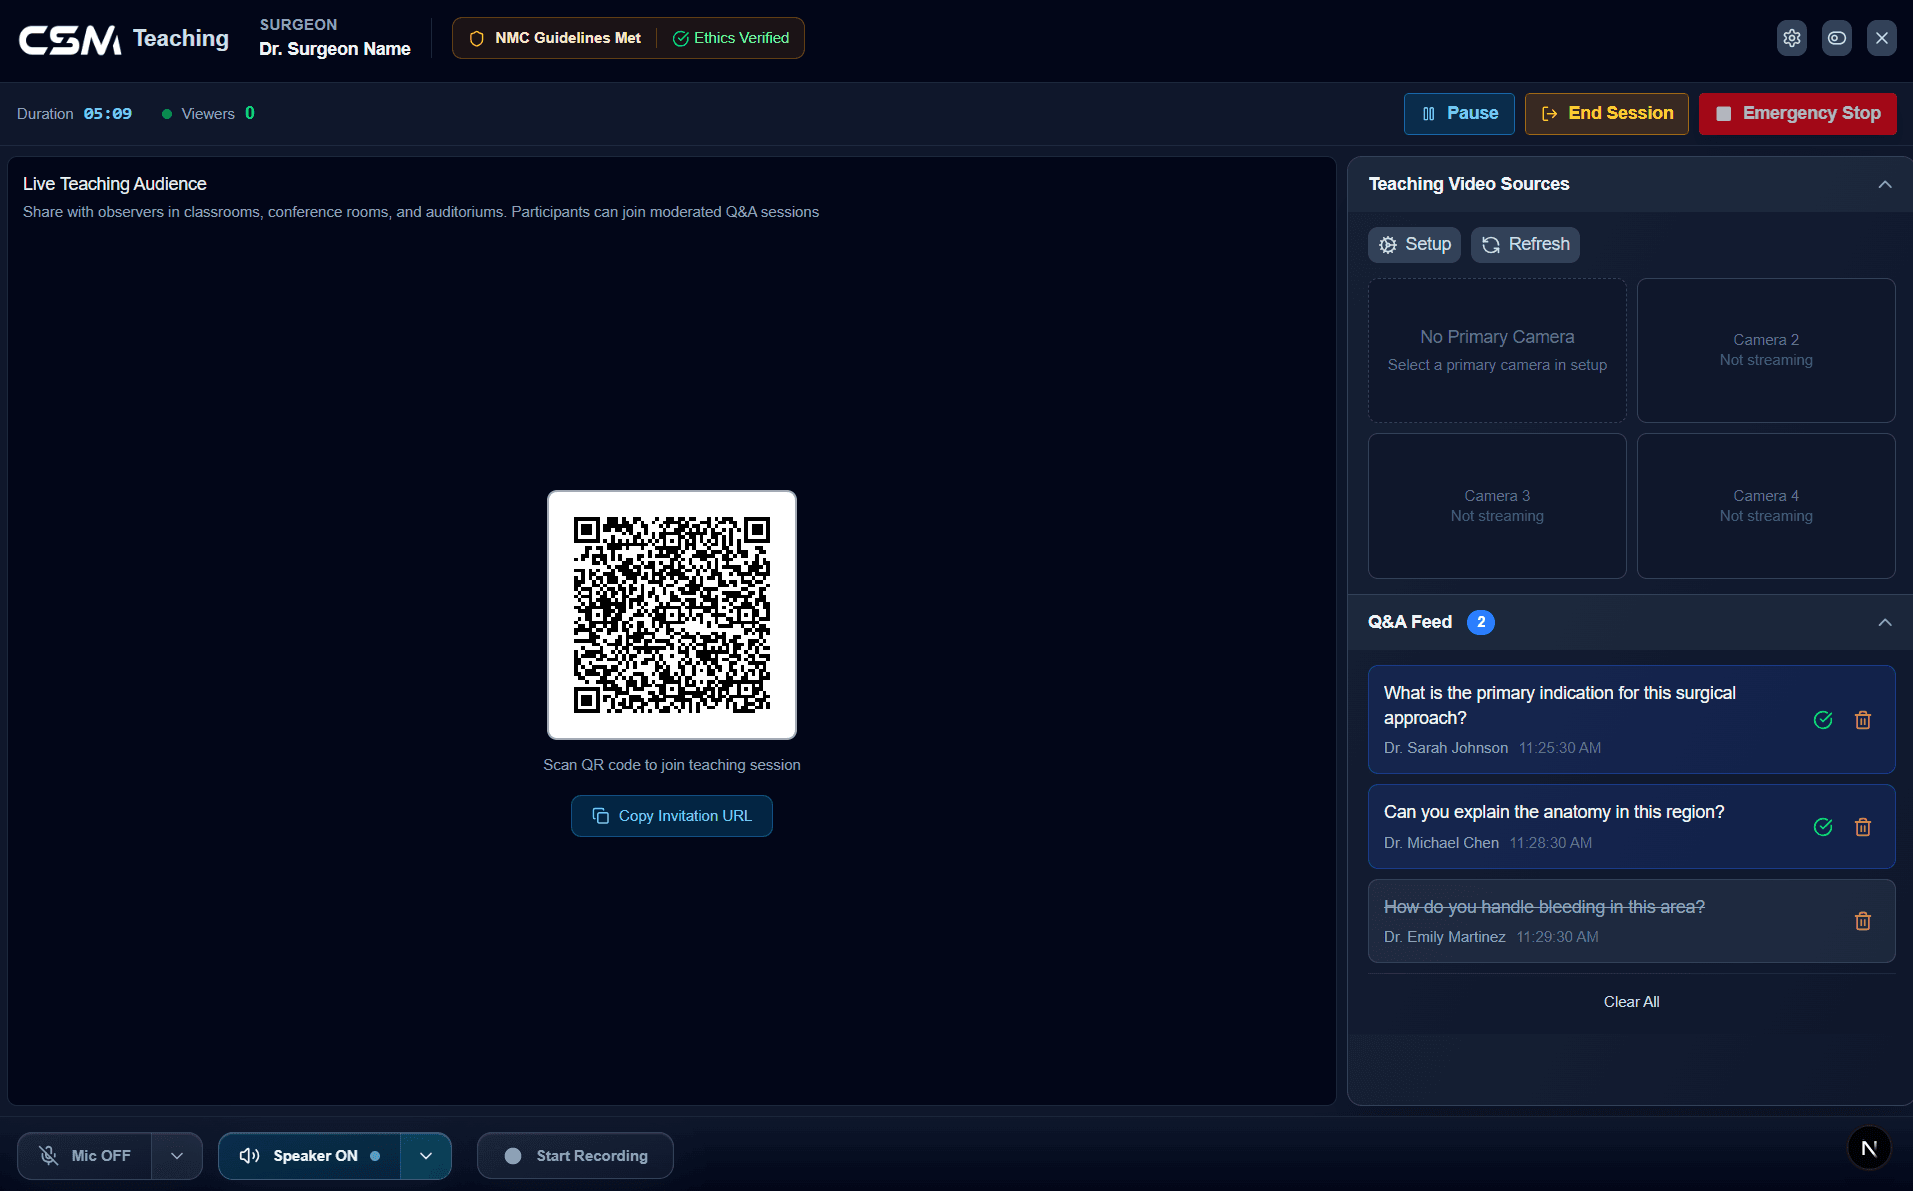Click the Teaching label beside the logo
This screenshot has height=1191, width=1913.
[x=181, y=39]
